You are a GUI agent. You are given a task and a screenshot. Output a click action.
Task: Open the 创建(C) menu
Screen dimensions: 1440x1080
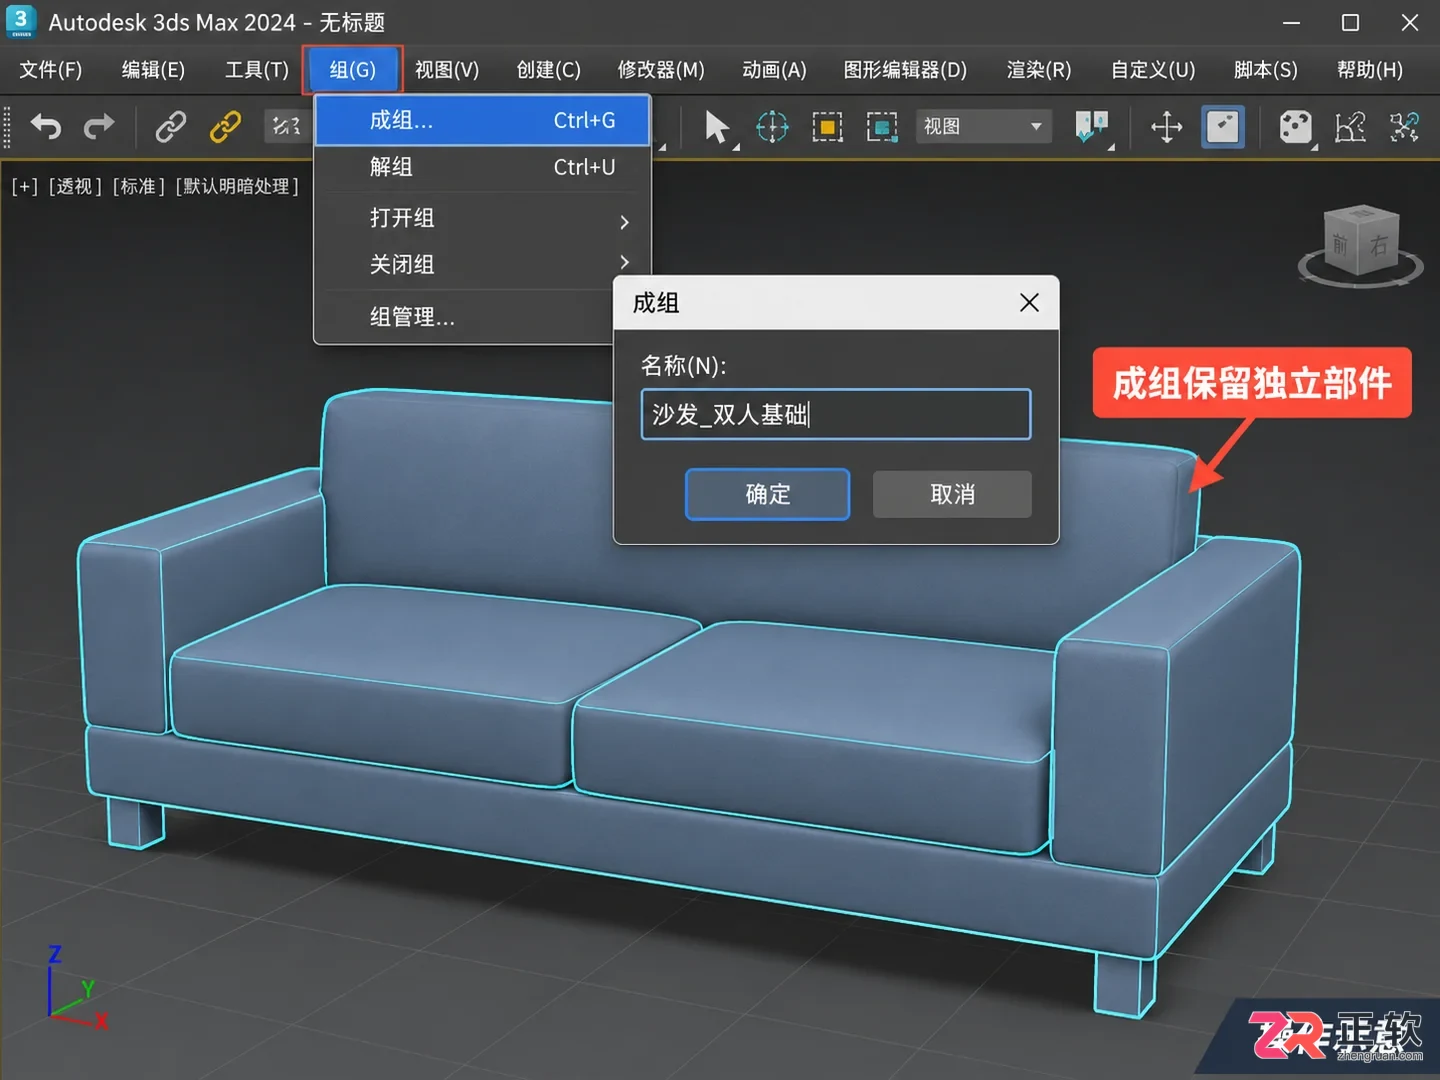tap(549, 70)
